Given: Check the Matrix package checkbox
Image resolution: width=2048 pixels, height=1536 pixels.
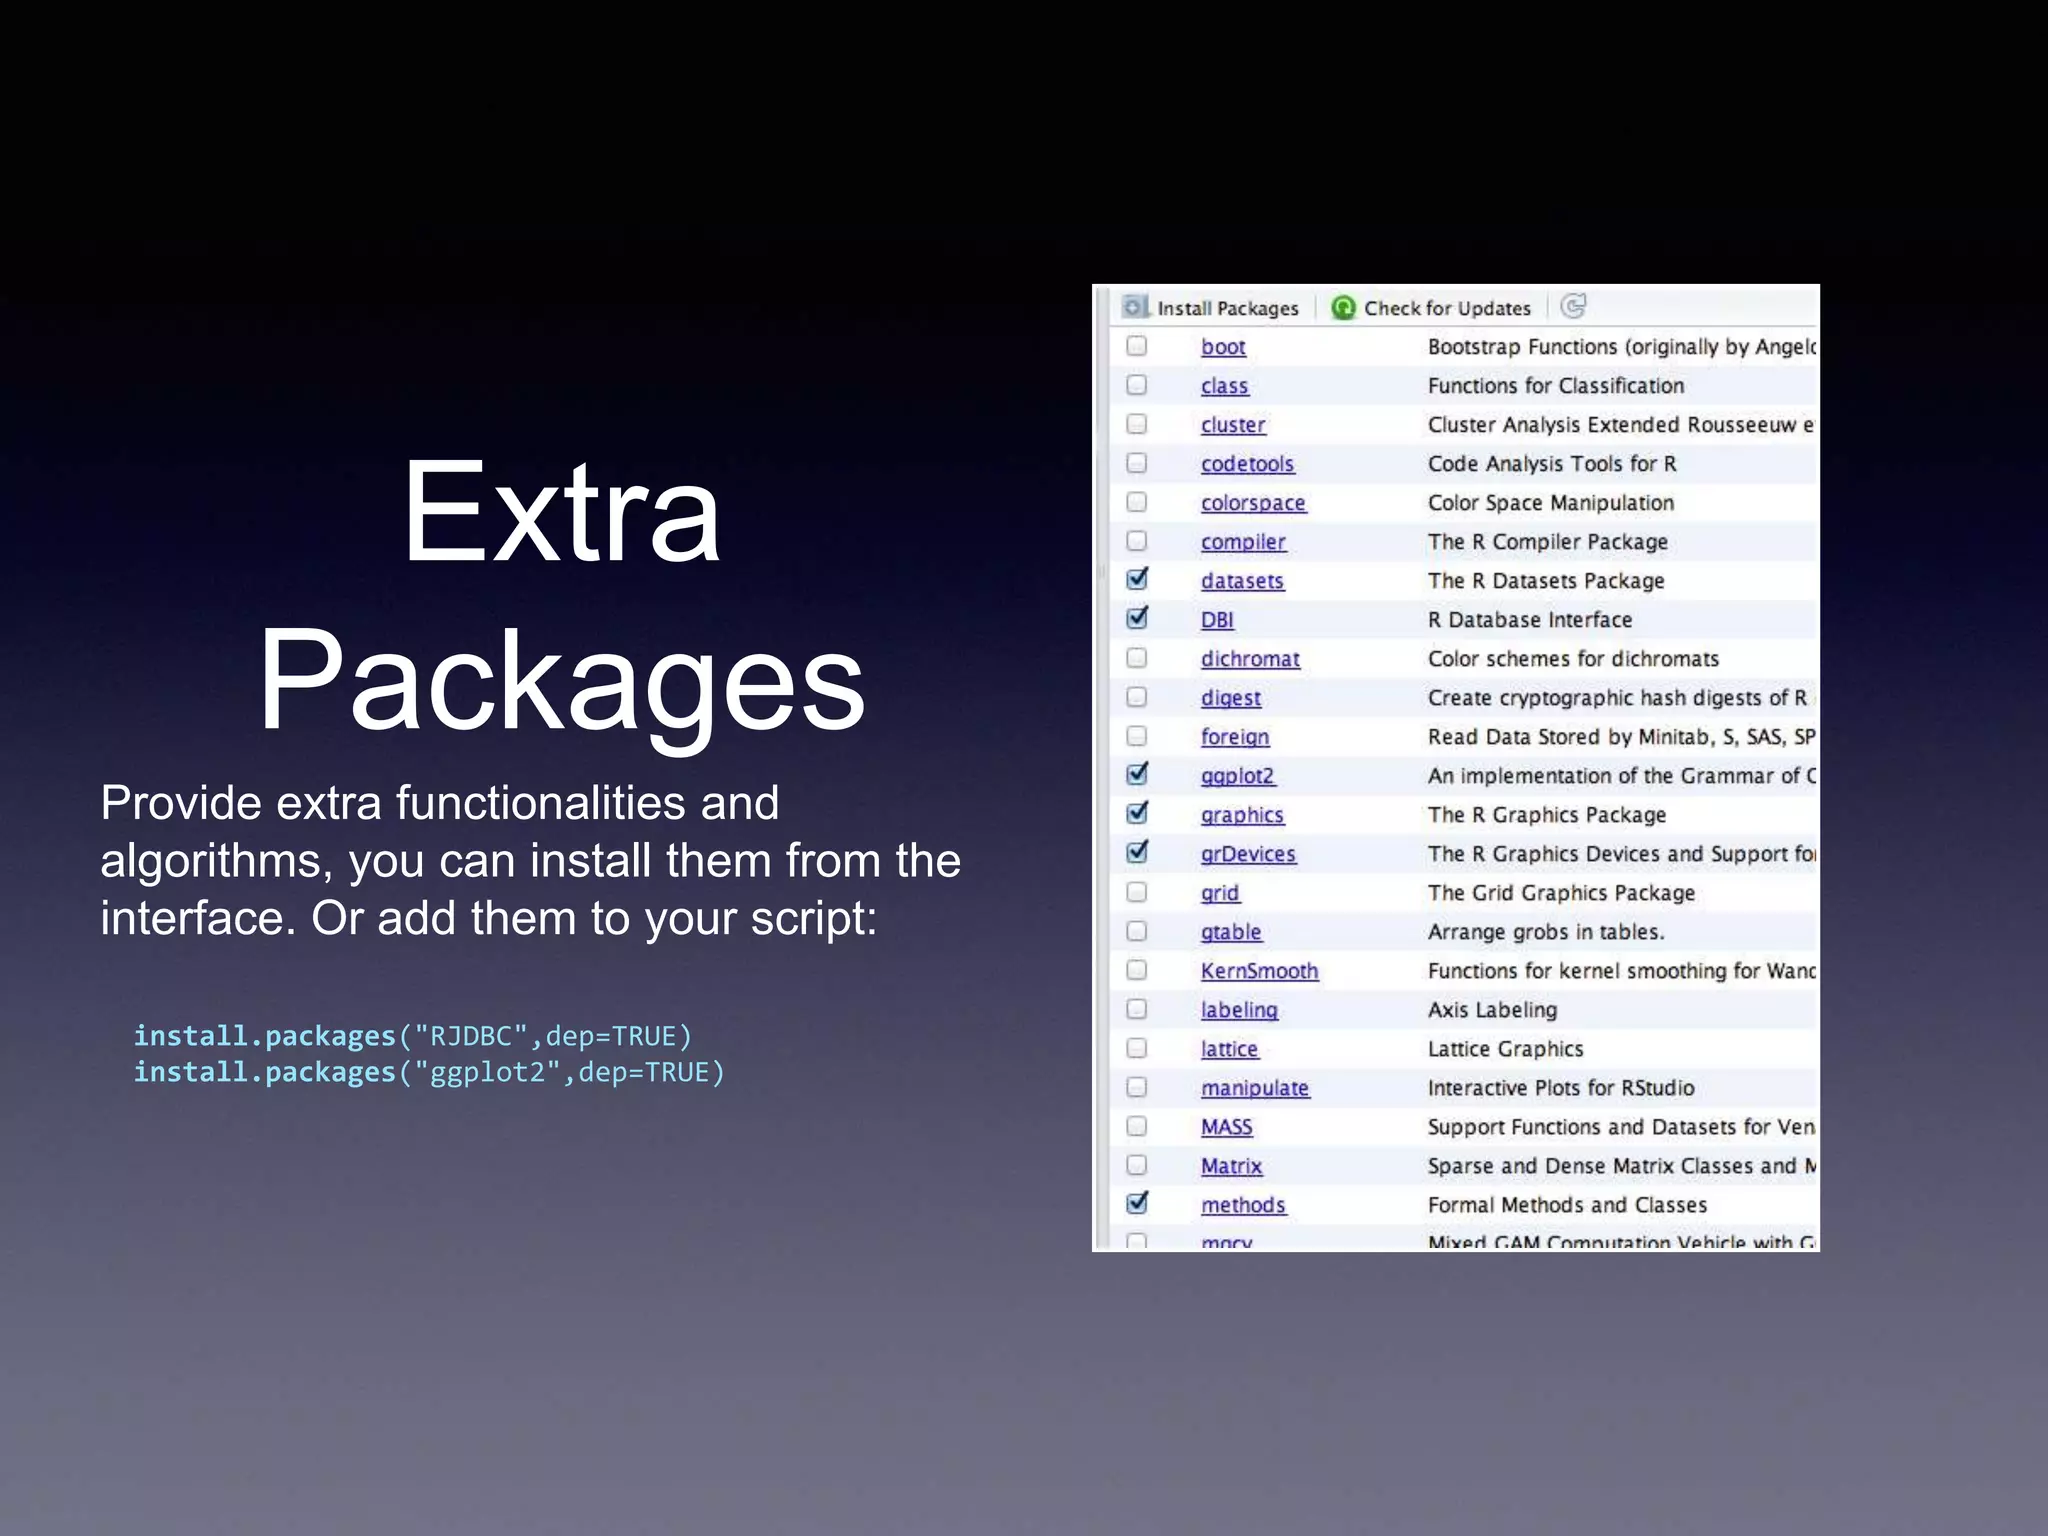Looking at the screenshot, I should click(x=1137, y=1165).
